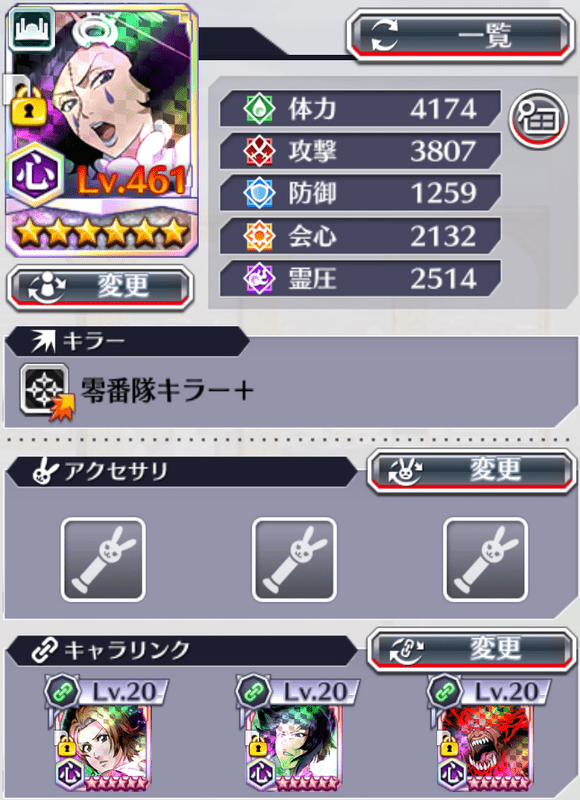Select the first empty accessory slot

click(x=103, y=560)
